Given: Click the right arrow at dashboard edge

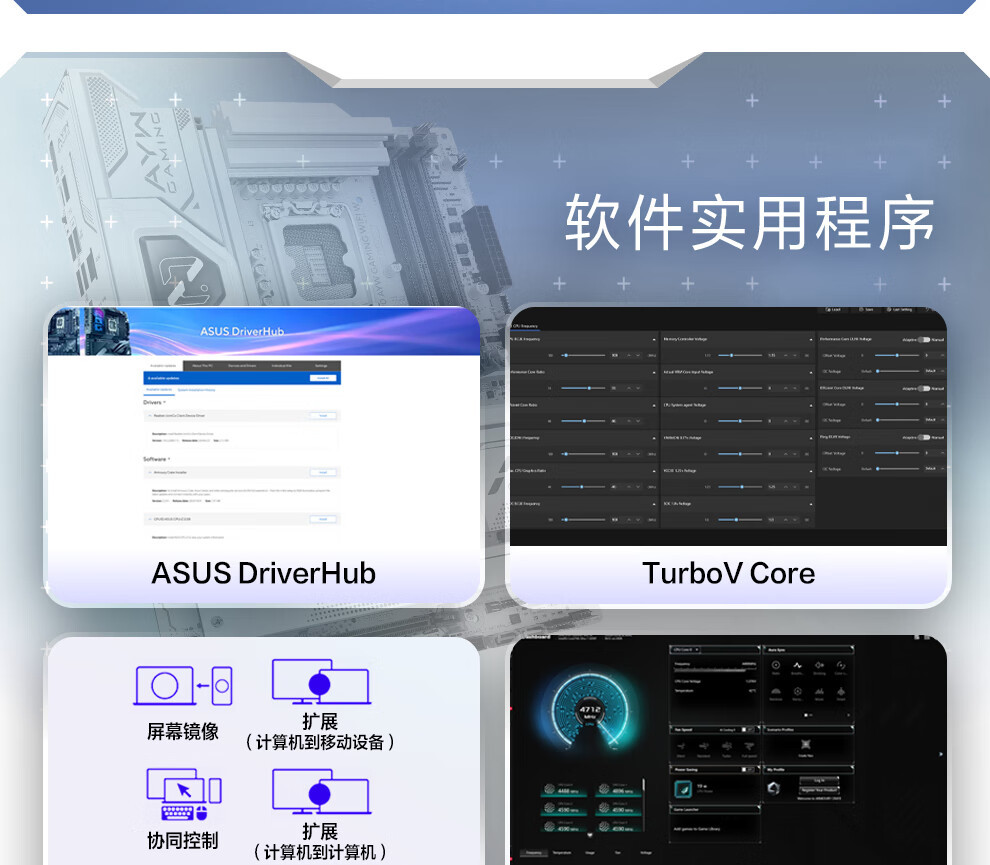Looking at the screenshot, I should pyautogui.click(x=941, y=754).
